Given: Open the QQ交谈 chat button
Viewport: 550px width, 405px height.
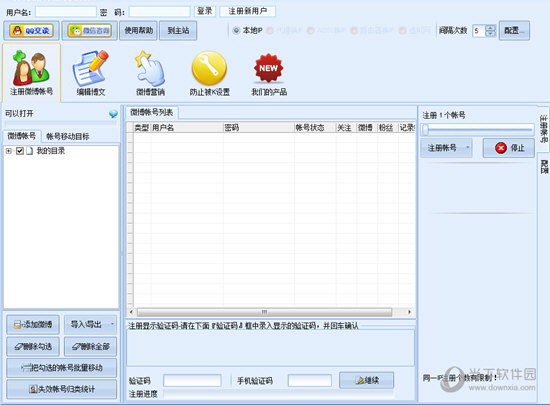Looking at the screenshot, I should 31,31.
